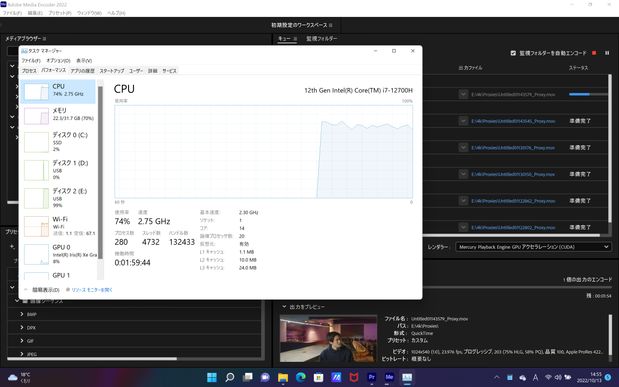Open Microsoft Edge from the taskbar
This screenshot has width=619, height=387.
click(301, 377)
